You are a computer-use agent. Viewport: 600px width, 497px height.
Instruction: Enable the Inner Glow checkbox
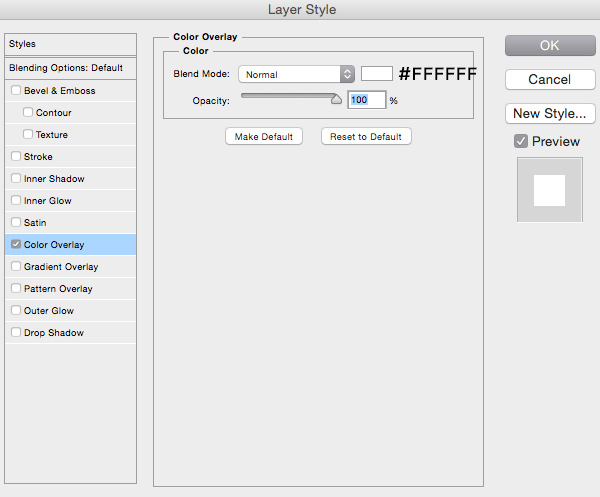point(16,200)
